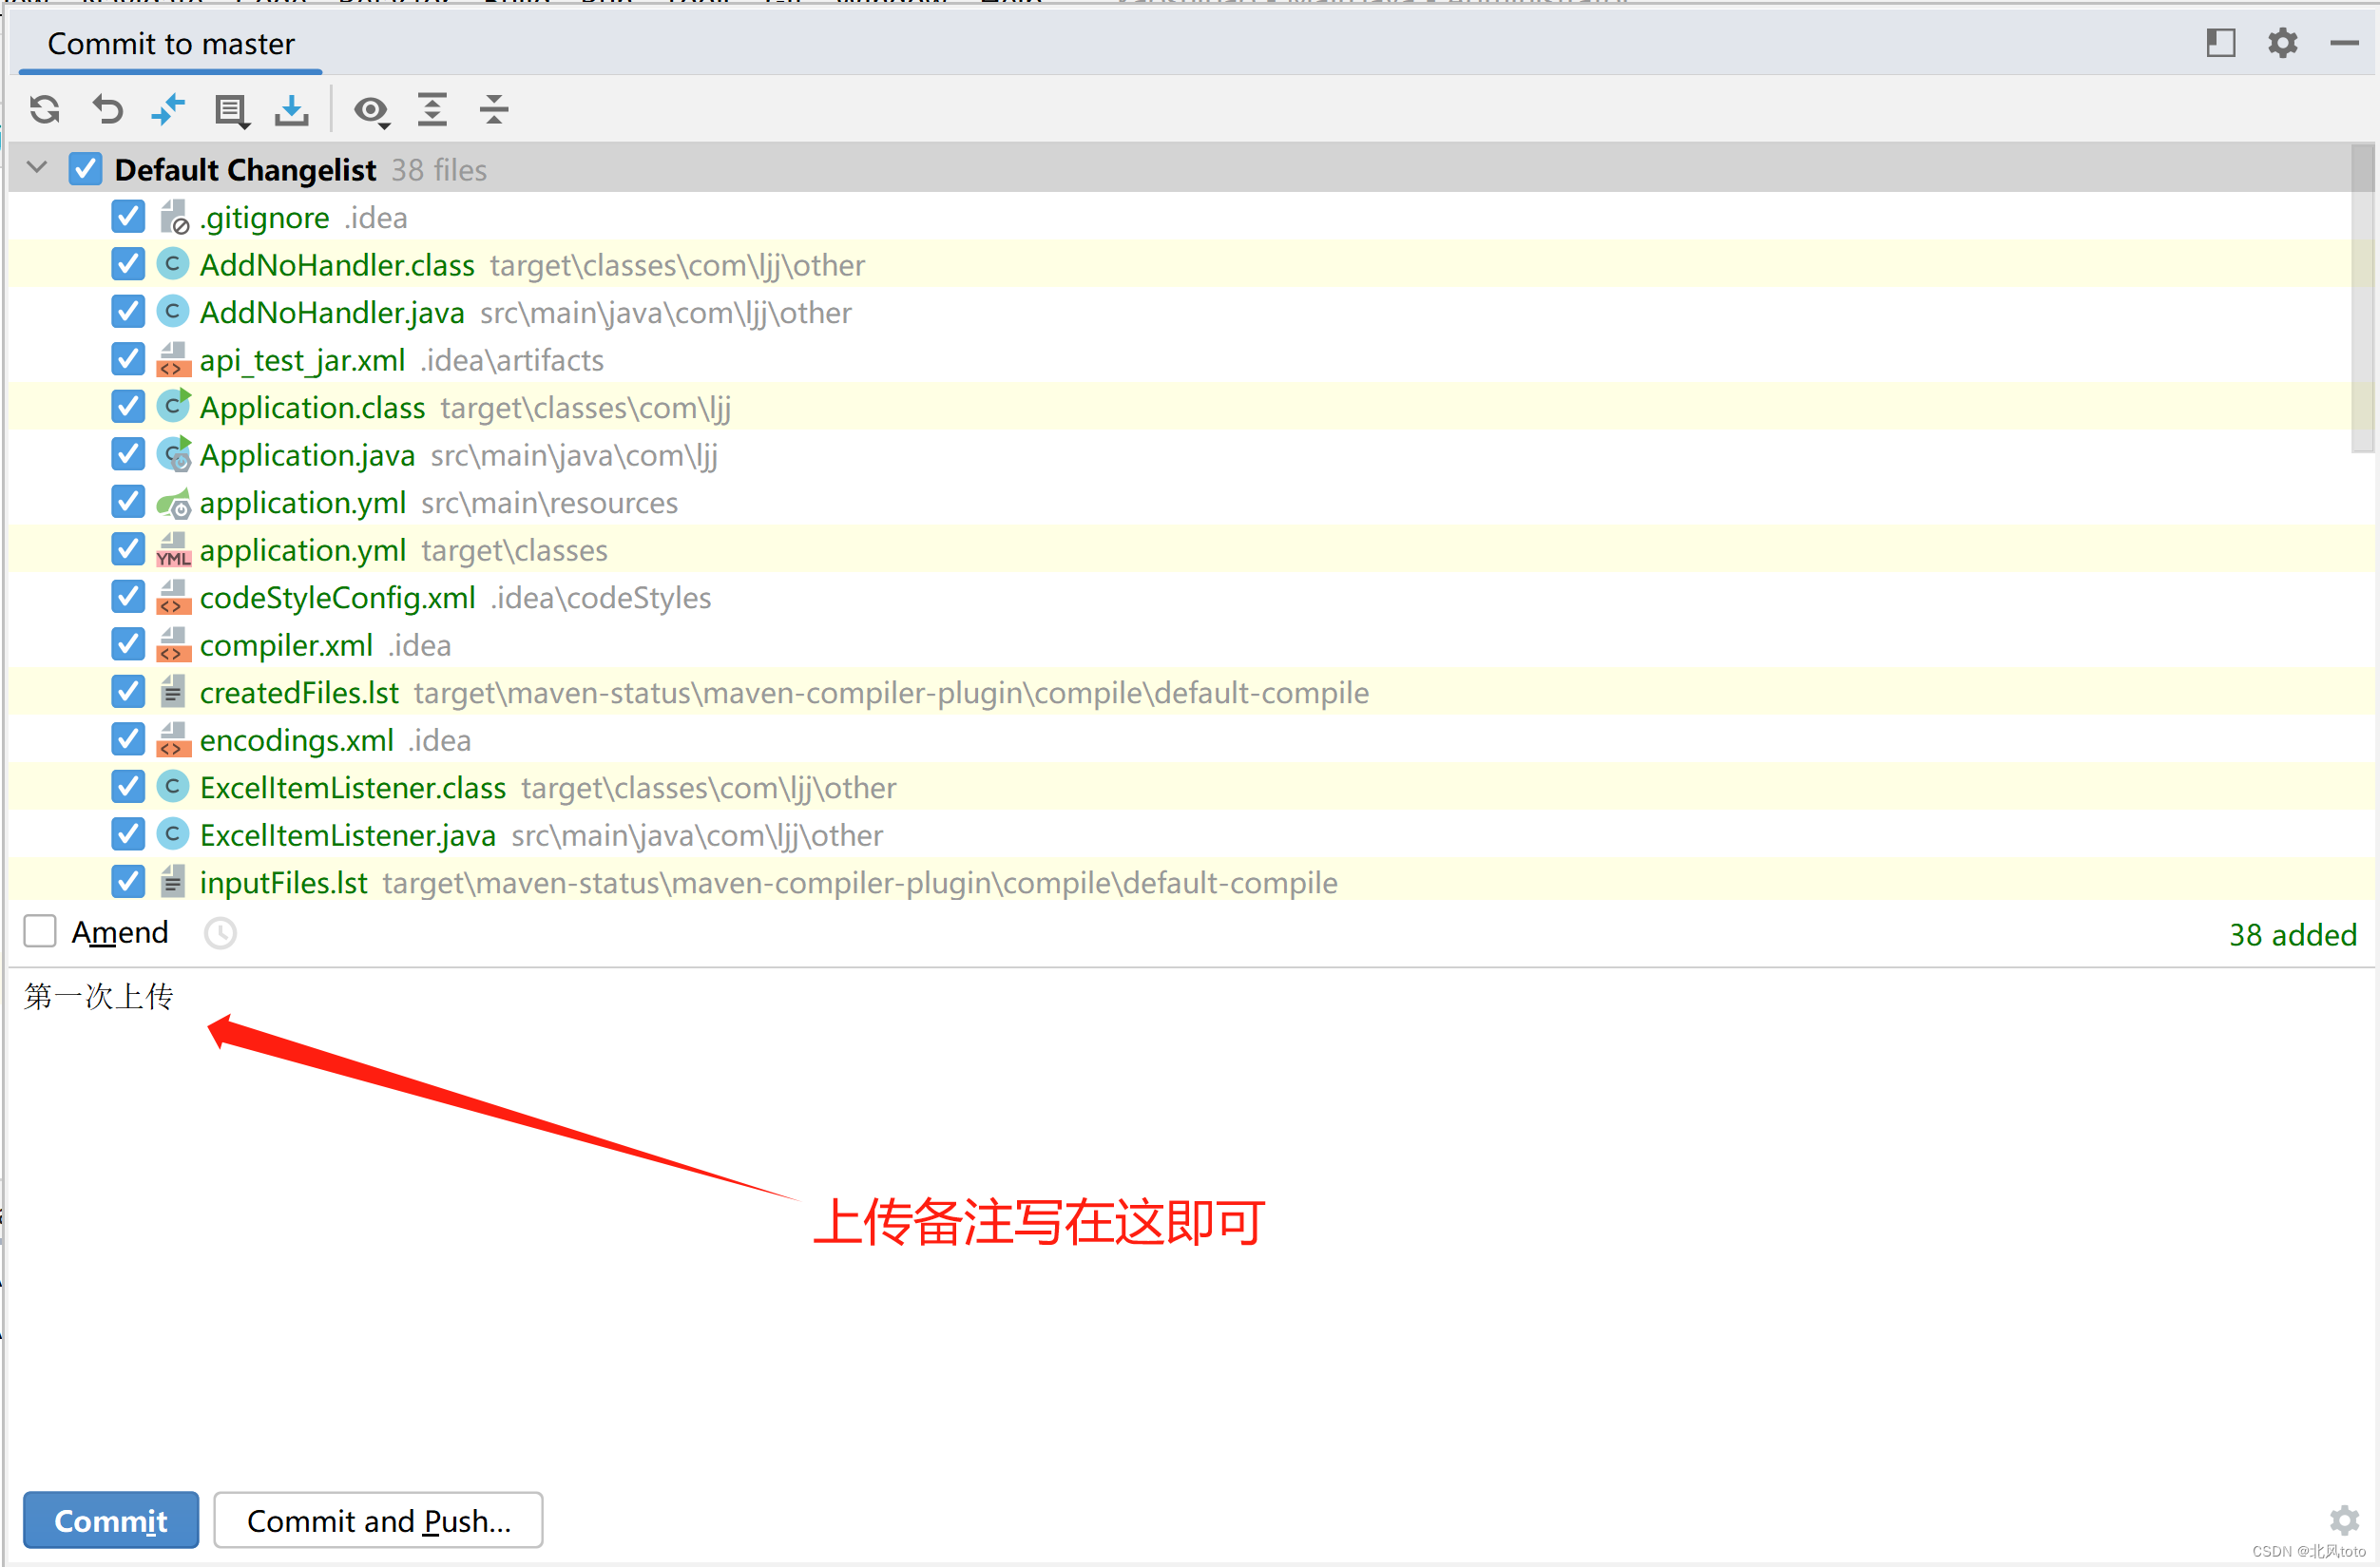Uncheck the inputFiles.lst checkbox
The width and height of the screenshot is (2380, 1567).
(128, 882)
